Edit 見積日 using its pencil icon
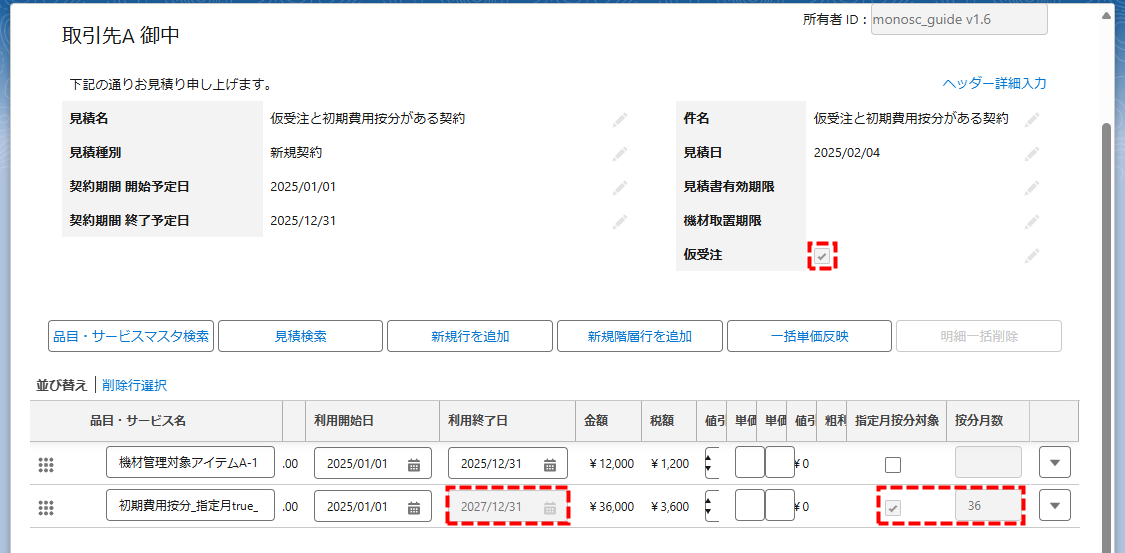 pos(1031,153)
